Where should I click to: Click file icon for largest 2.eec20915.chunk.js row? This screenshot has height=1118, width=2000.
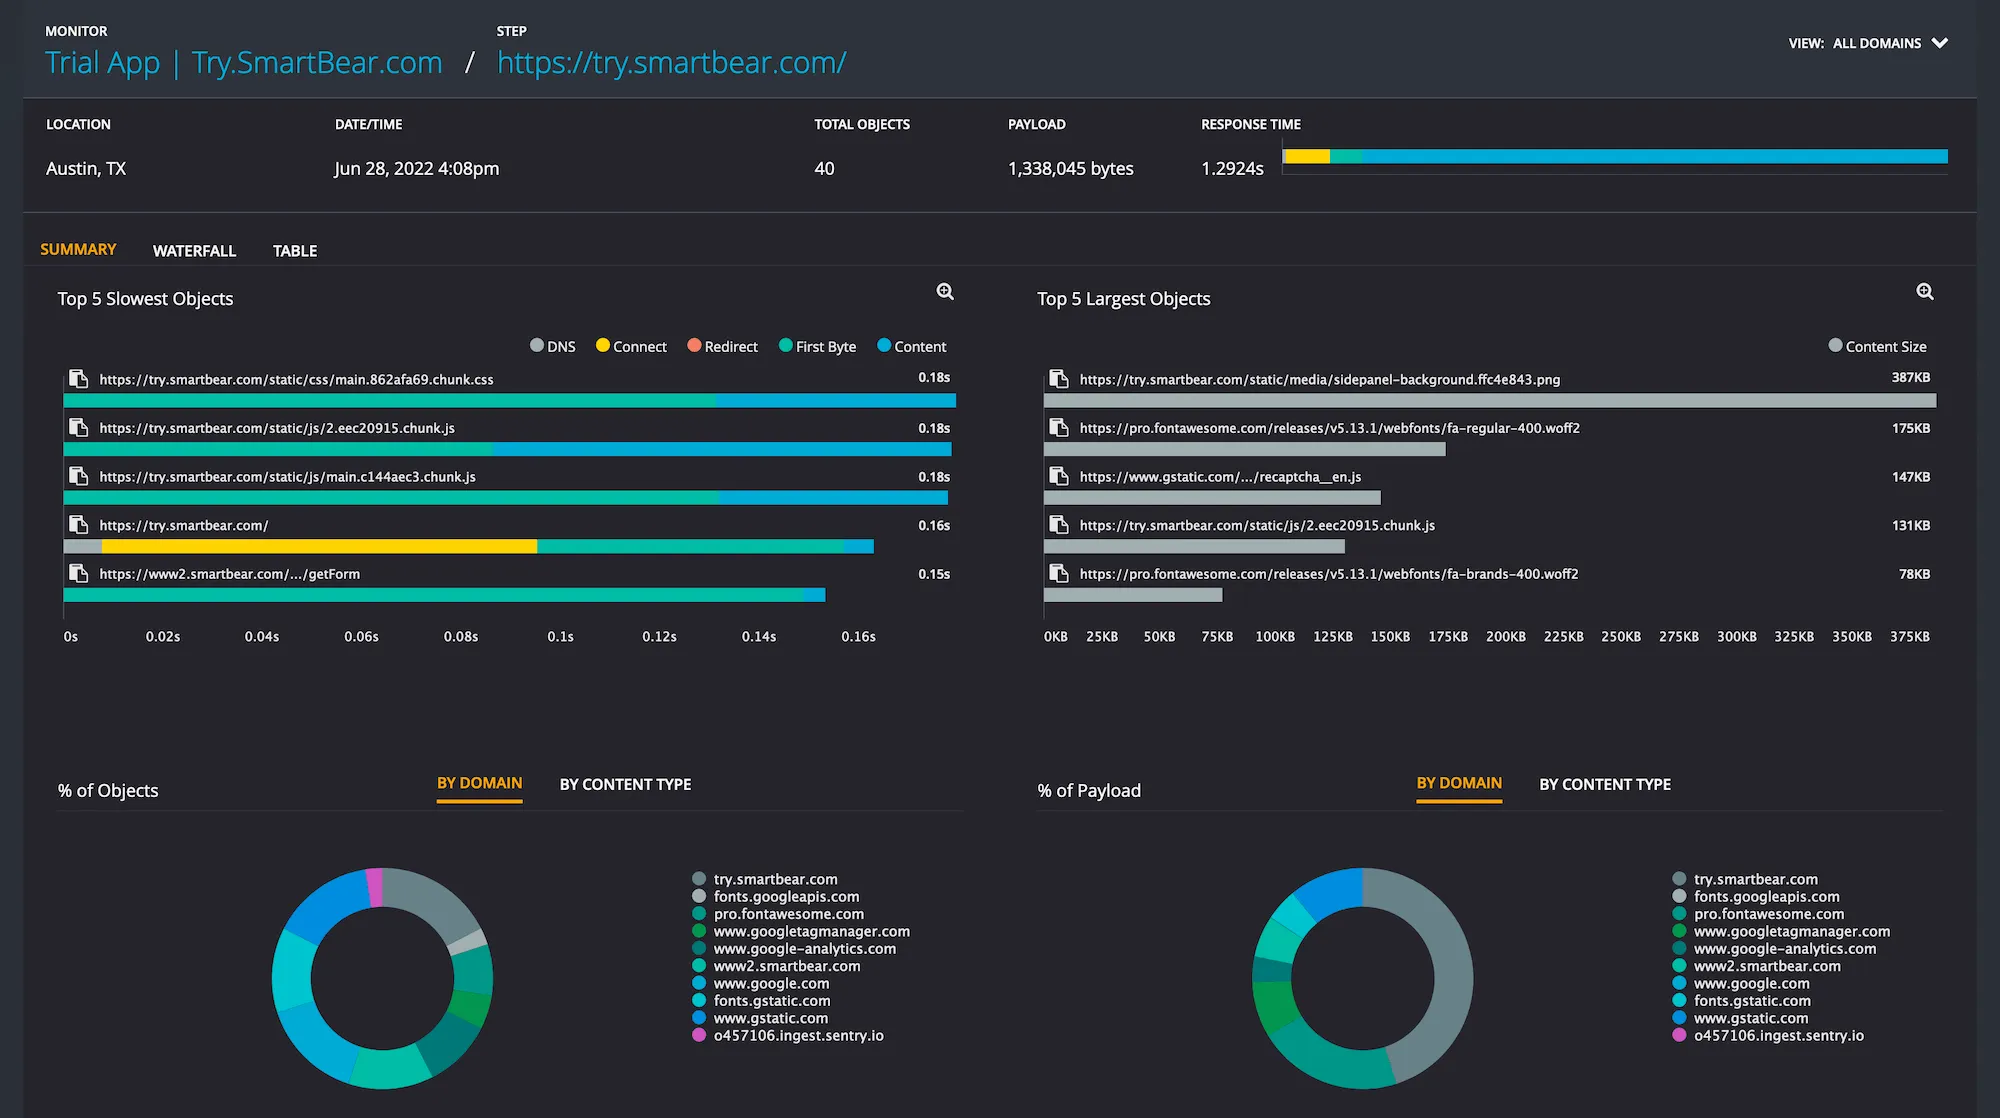point(1058,525)
